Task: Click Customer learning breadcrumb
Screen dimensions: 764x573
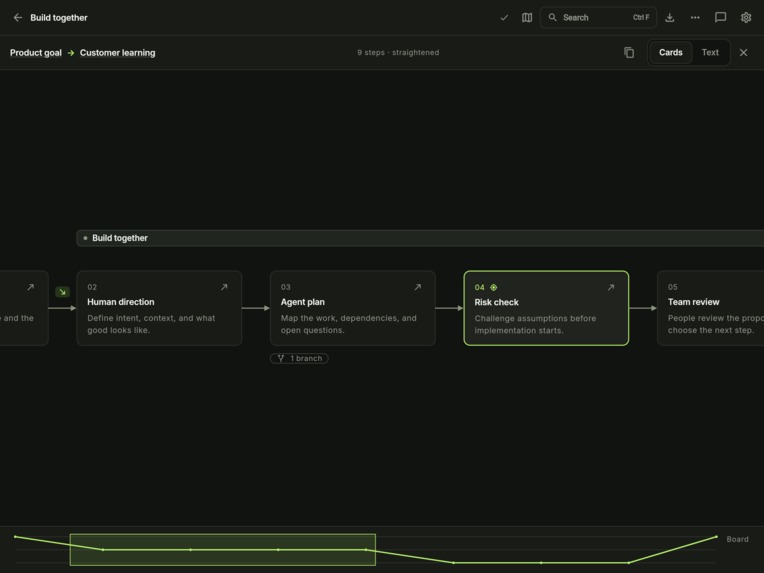Action: 117,53
